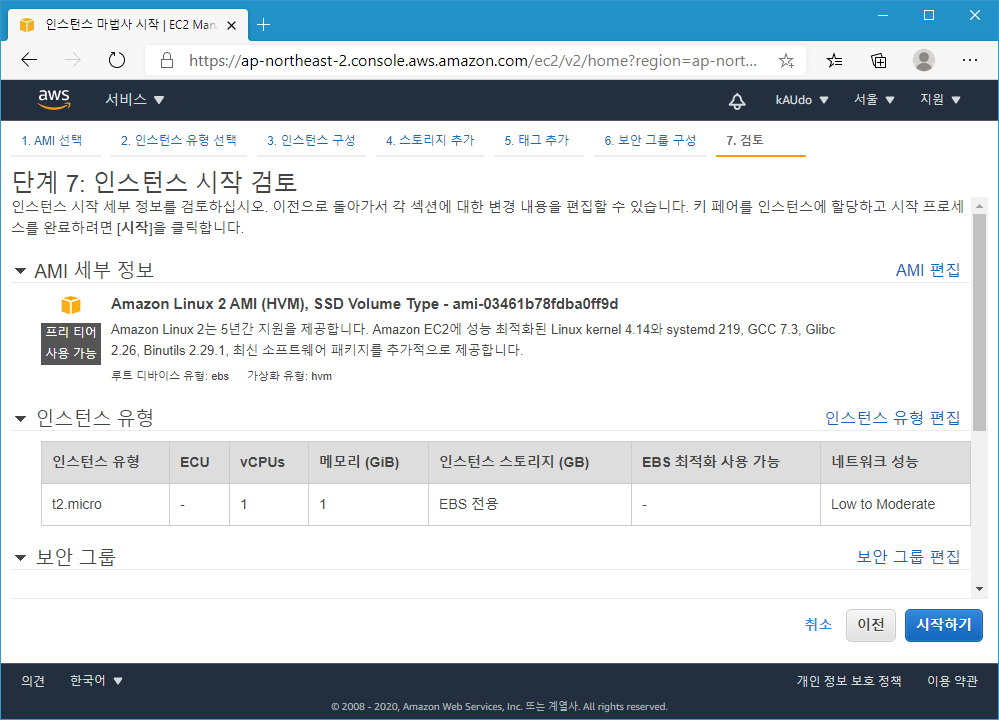
Task: Open 의견 feedback in footer
Action: click(33, 680)
